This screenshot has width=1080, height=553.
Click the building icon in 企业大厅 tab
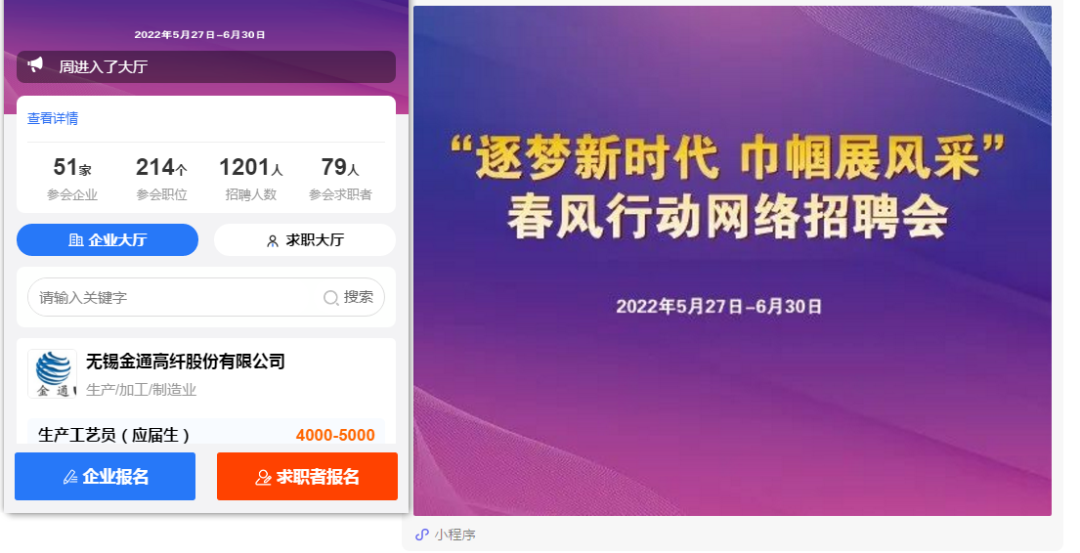tap(76, 240)
